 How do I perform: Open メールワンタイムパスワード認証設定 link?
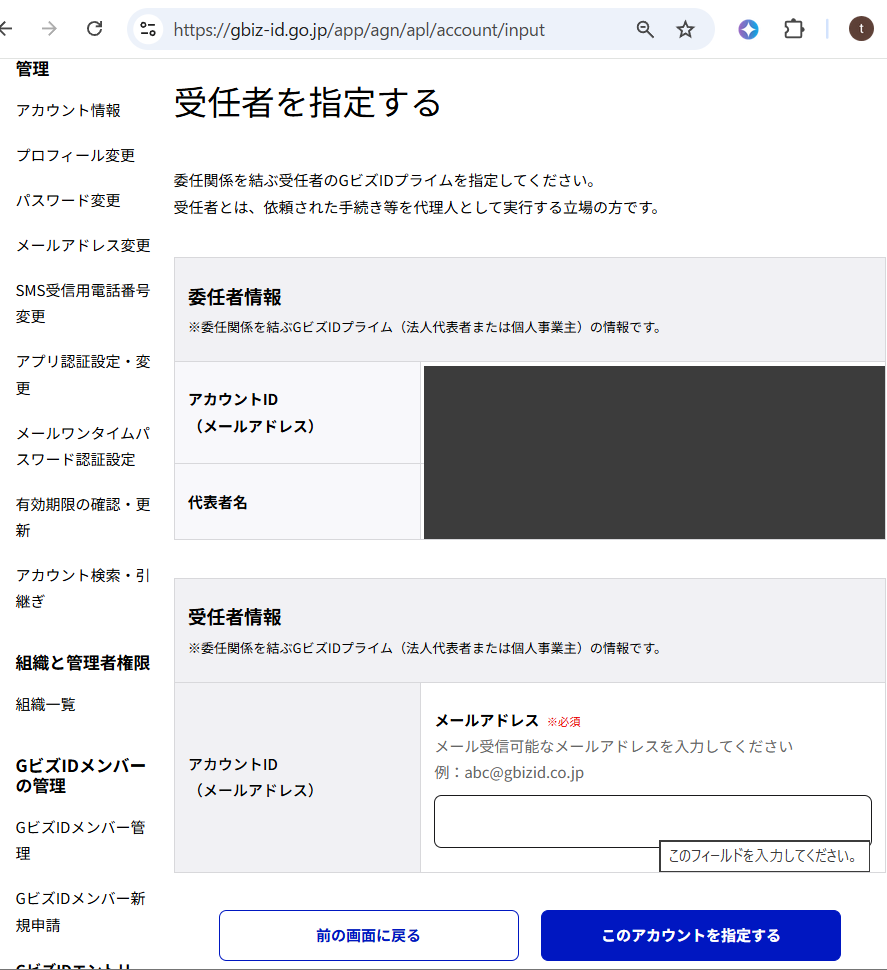[83, 446]
